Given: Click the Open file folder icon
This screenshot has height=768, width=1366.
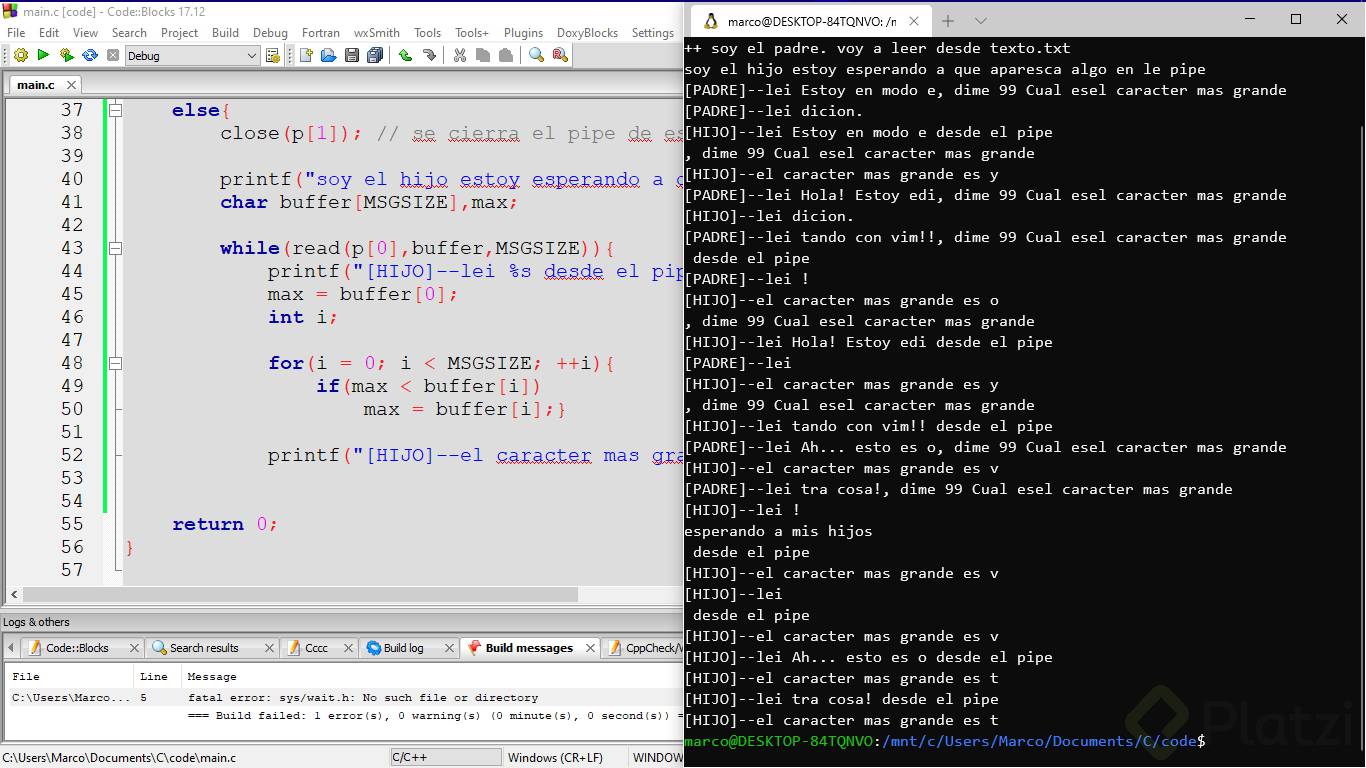Looking at the screenshot, I should pos(328,56).
